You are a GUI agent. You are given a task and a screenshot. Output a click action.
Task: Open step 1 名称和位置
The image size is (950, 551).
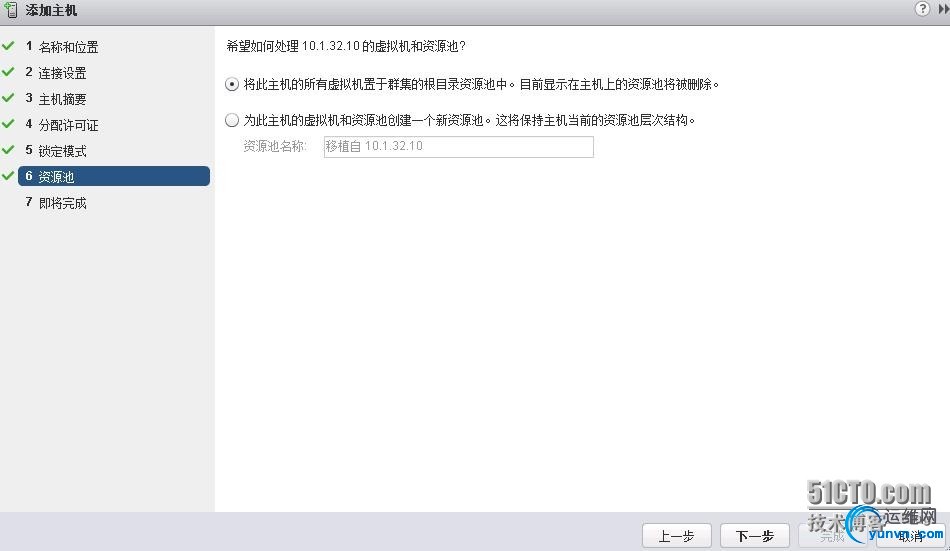pos(62,47)
